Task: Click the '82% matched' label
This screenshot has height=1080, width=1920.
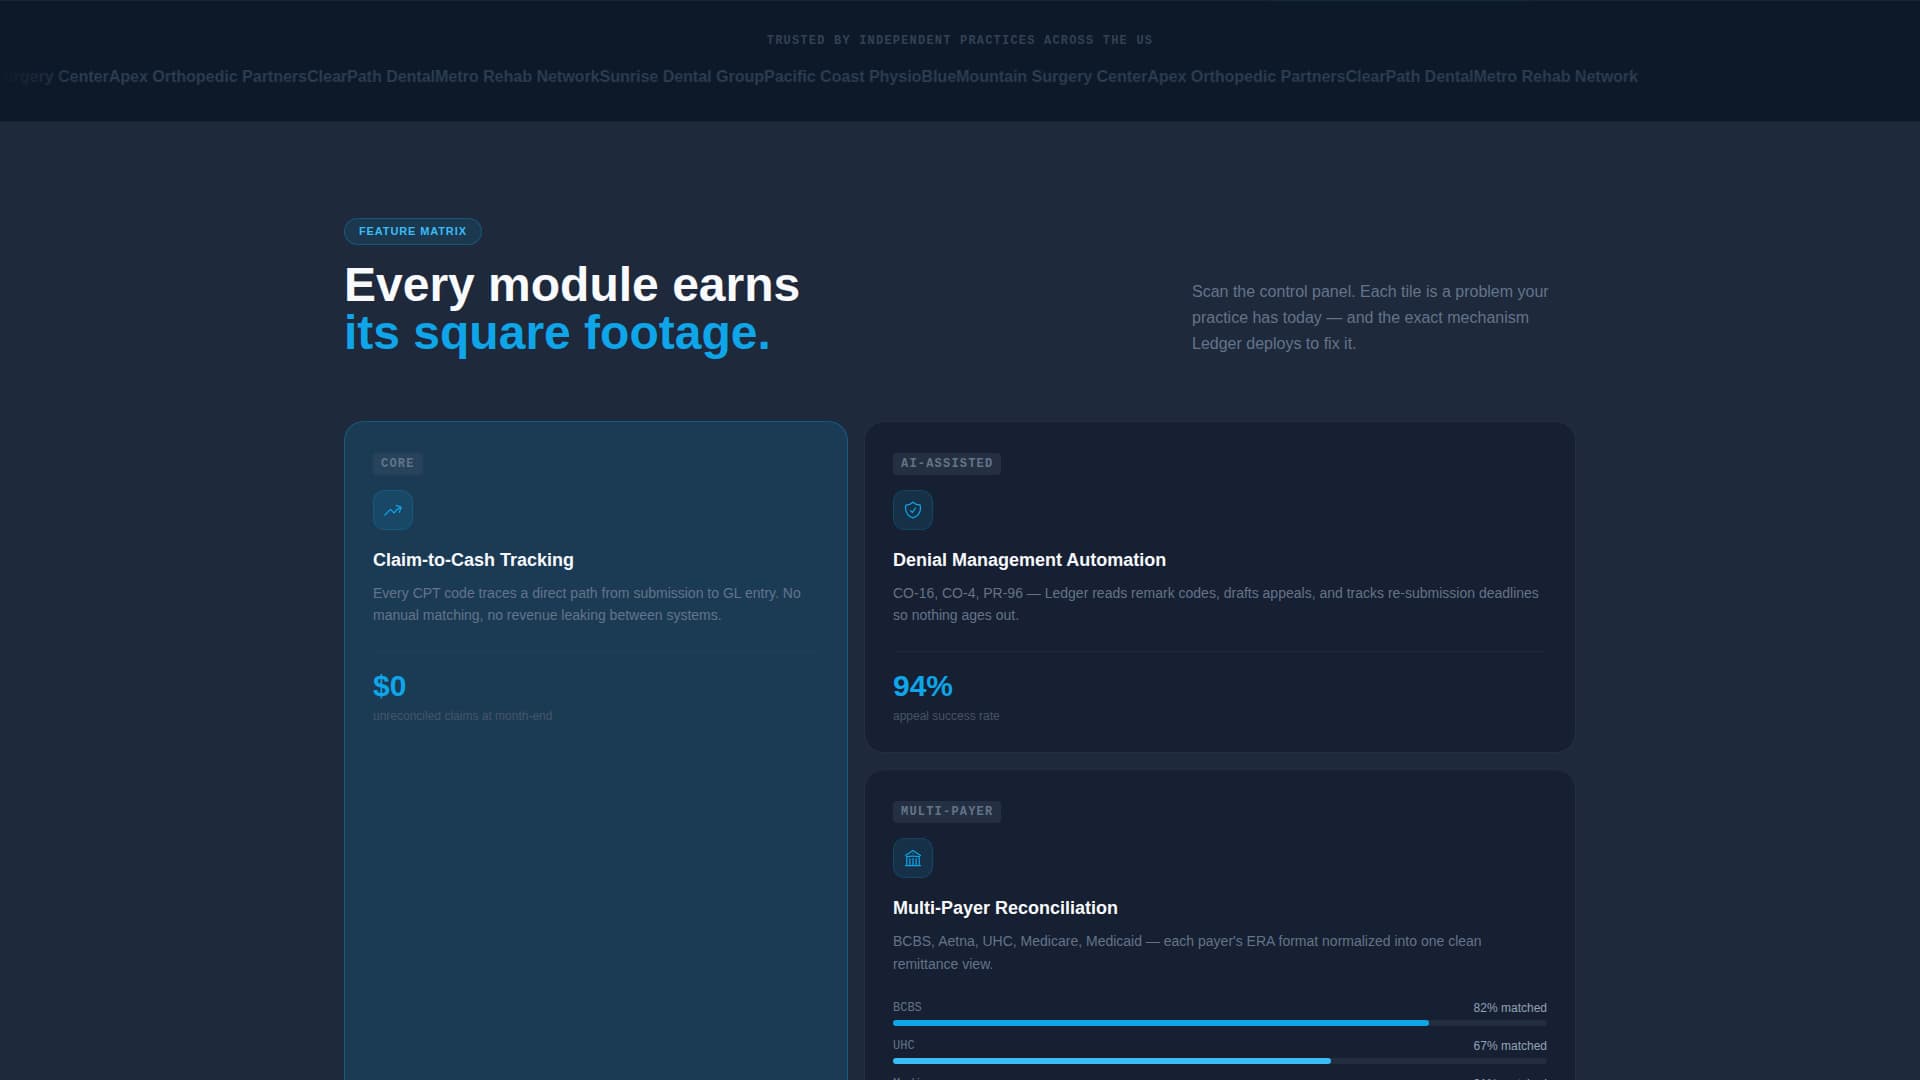Action: click(x=1509, y=1008)
